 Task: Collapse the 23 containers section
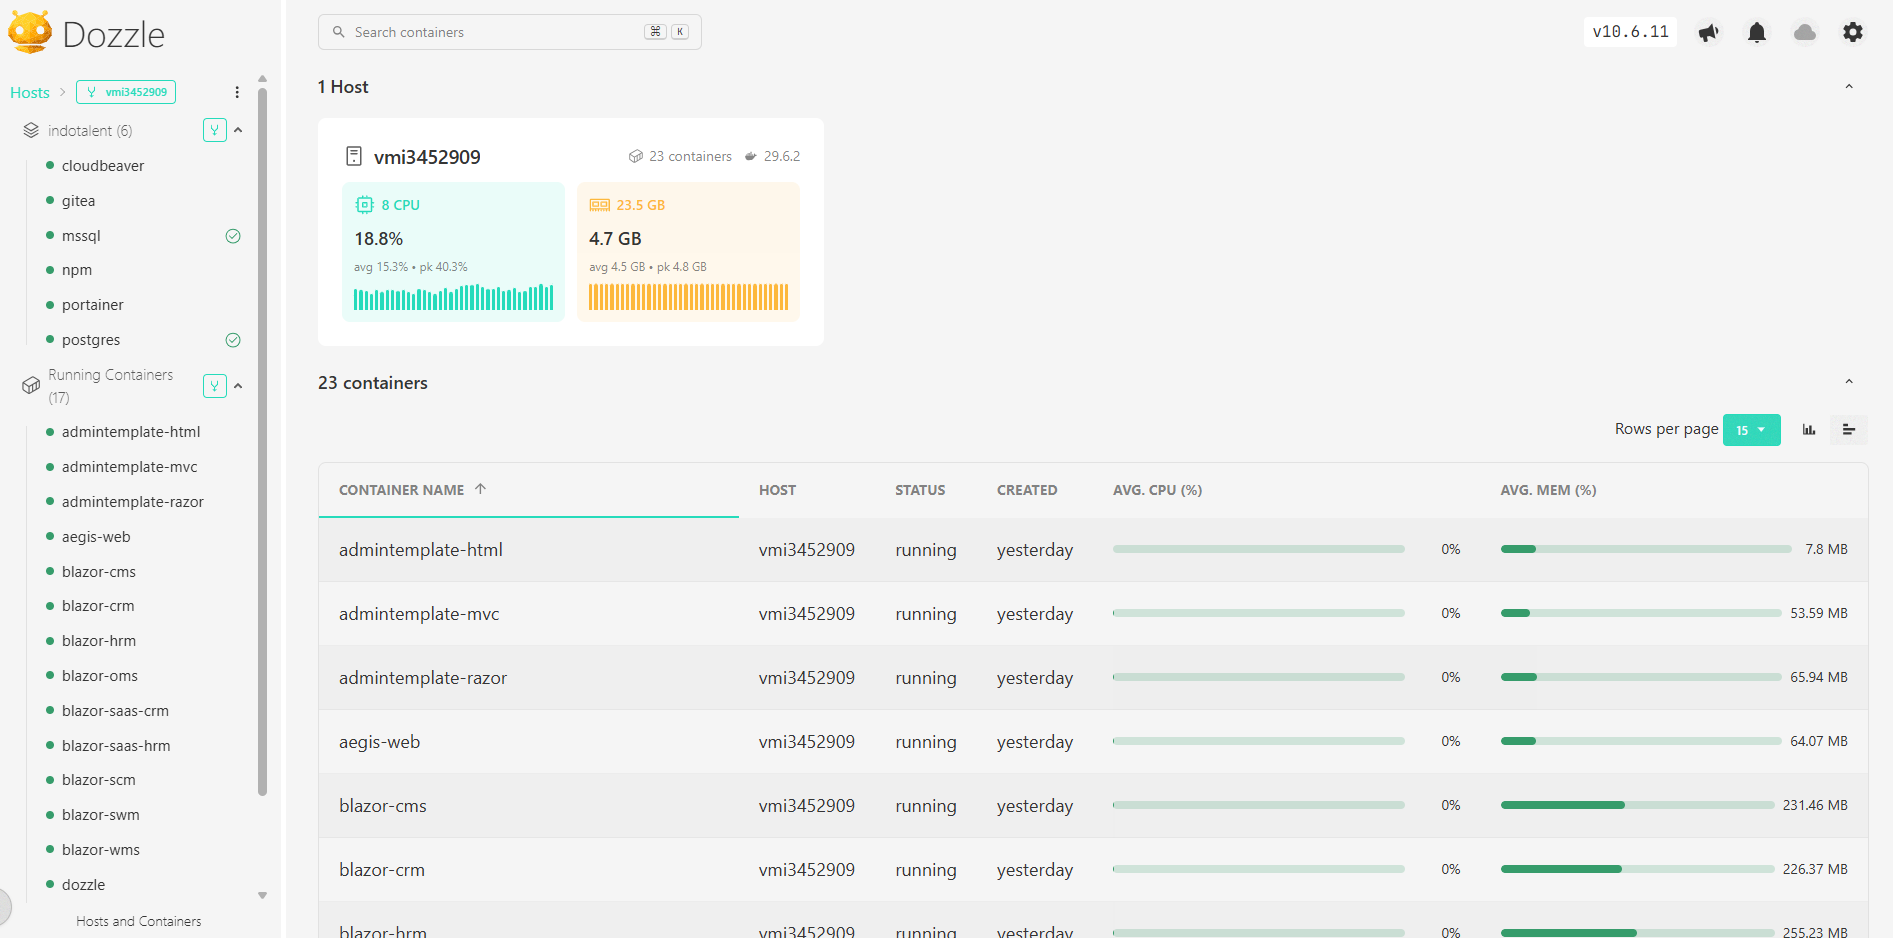1849,382
